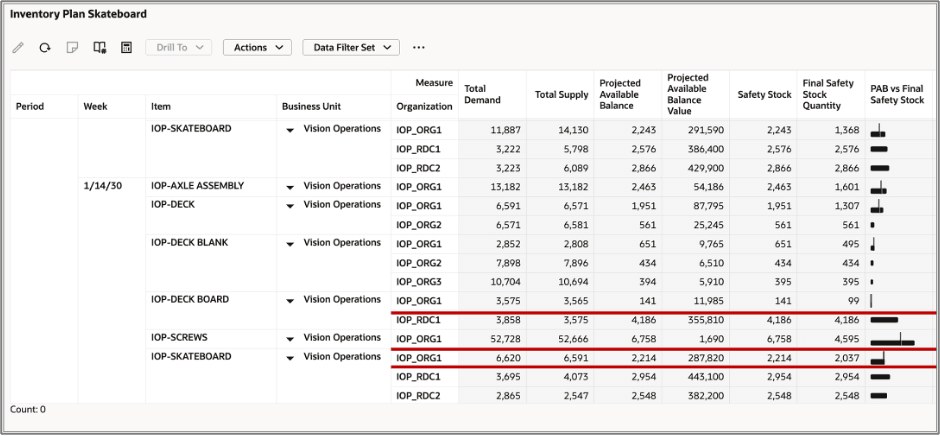The width and height of the screenshot is (940, 436).
Task: Click balance value 291,590
Action: pyautogui.click(x=707, y=130)
